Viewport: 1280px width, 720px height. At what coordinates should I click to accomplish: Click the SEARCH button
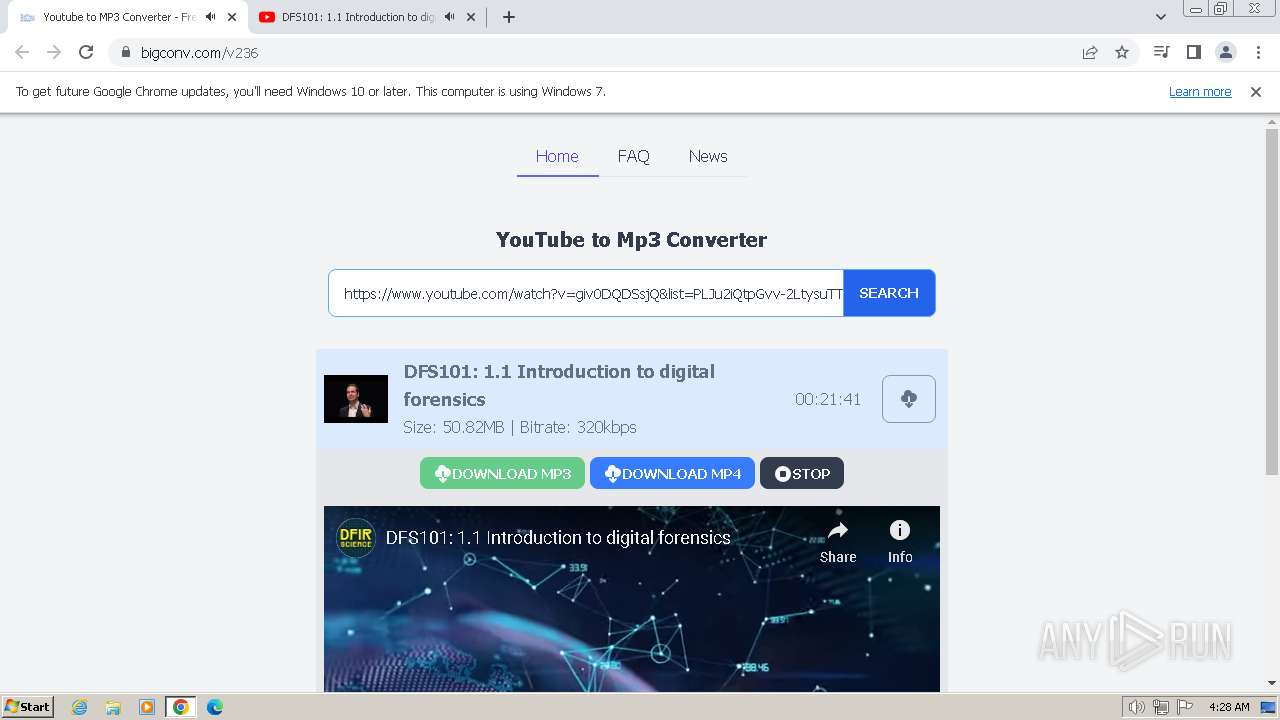point(889,293)
